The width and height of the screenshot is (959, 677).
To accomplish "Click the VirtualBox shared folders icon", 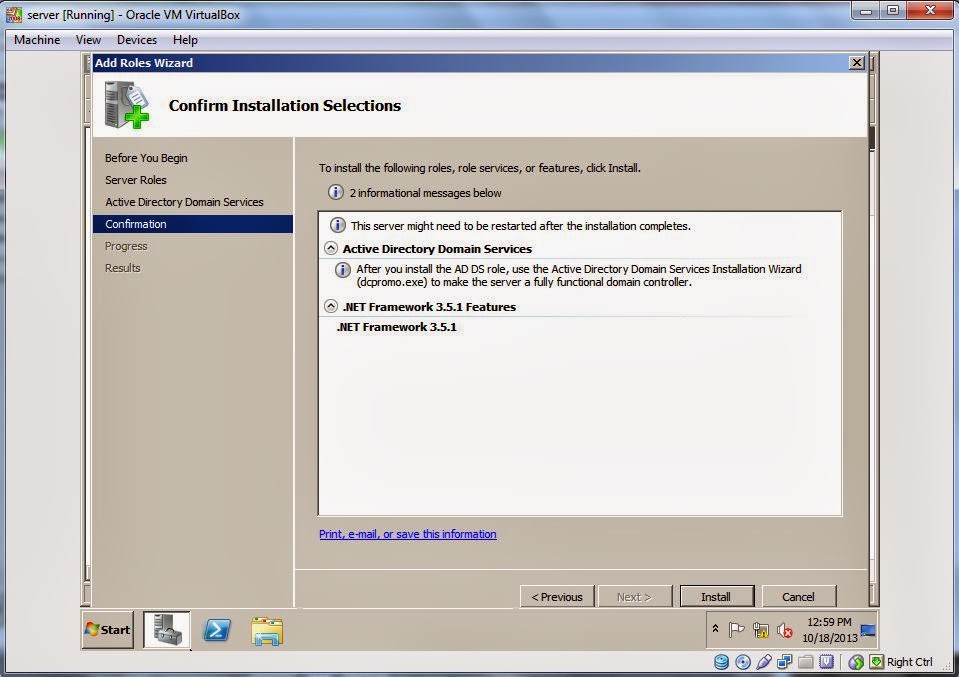I will (805, 662).
